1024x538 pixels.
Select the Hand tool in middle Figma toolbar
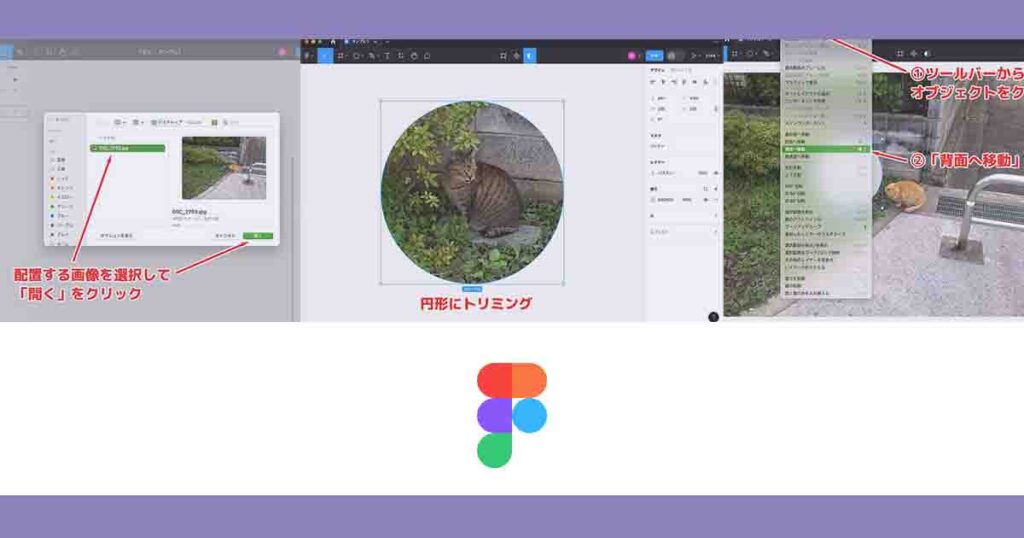414,56
